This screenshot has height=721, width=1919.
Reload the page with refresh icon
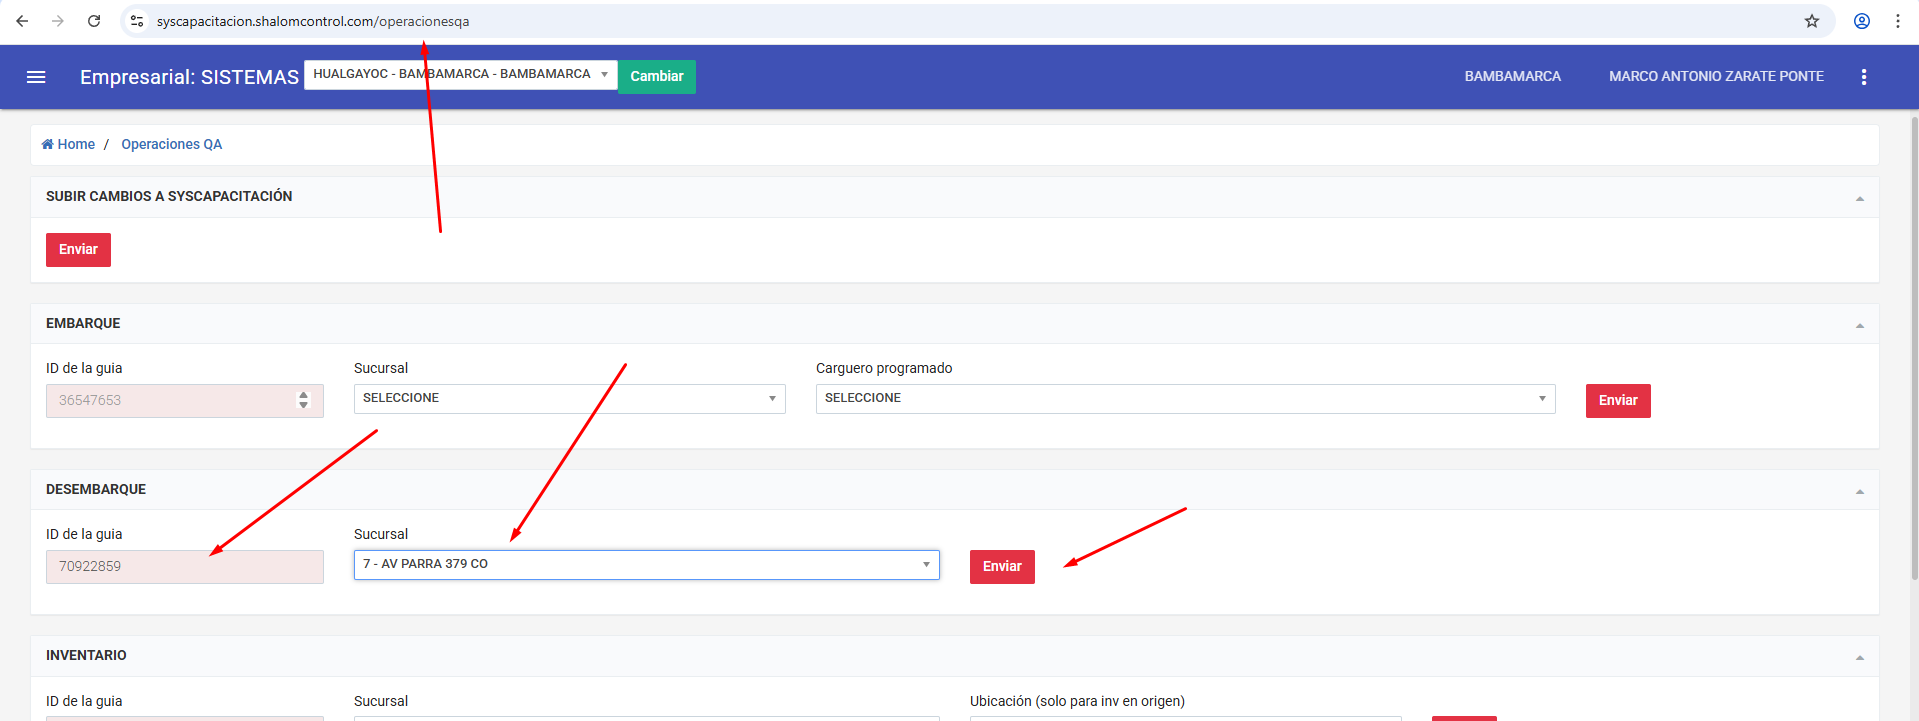click(x=94, y=21)
